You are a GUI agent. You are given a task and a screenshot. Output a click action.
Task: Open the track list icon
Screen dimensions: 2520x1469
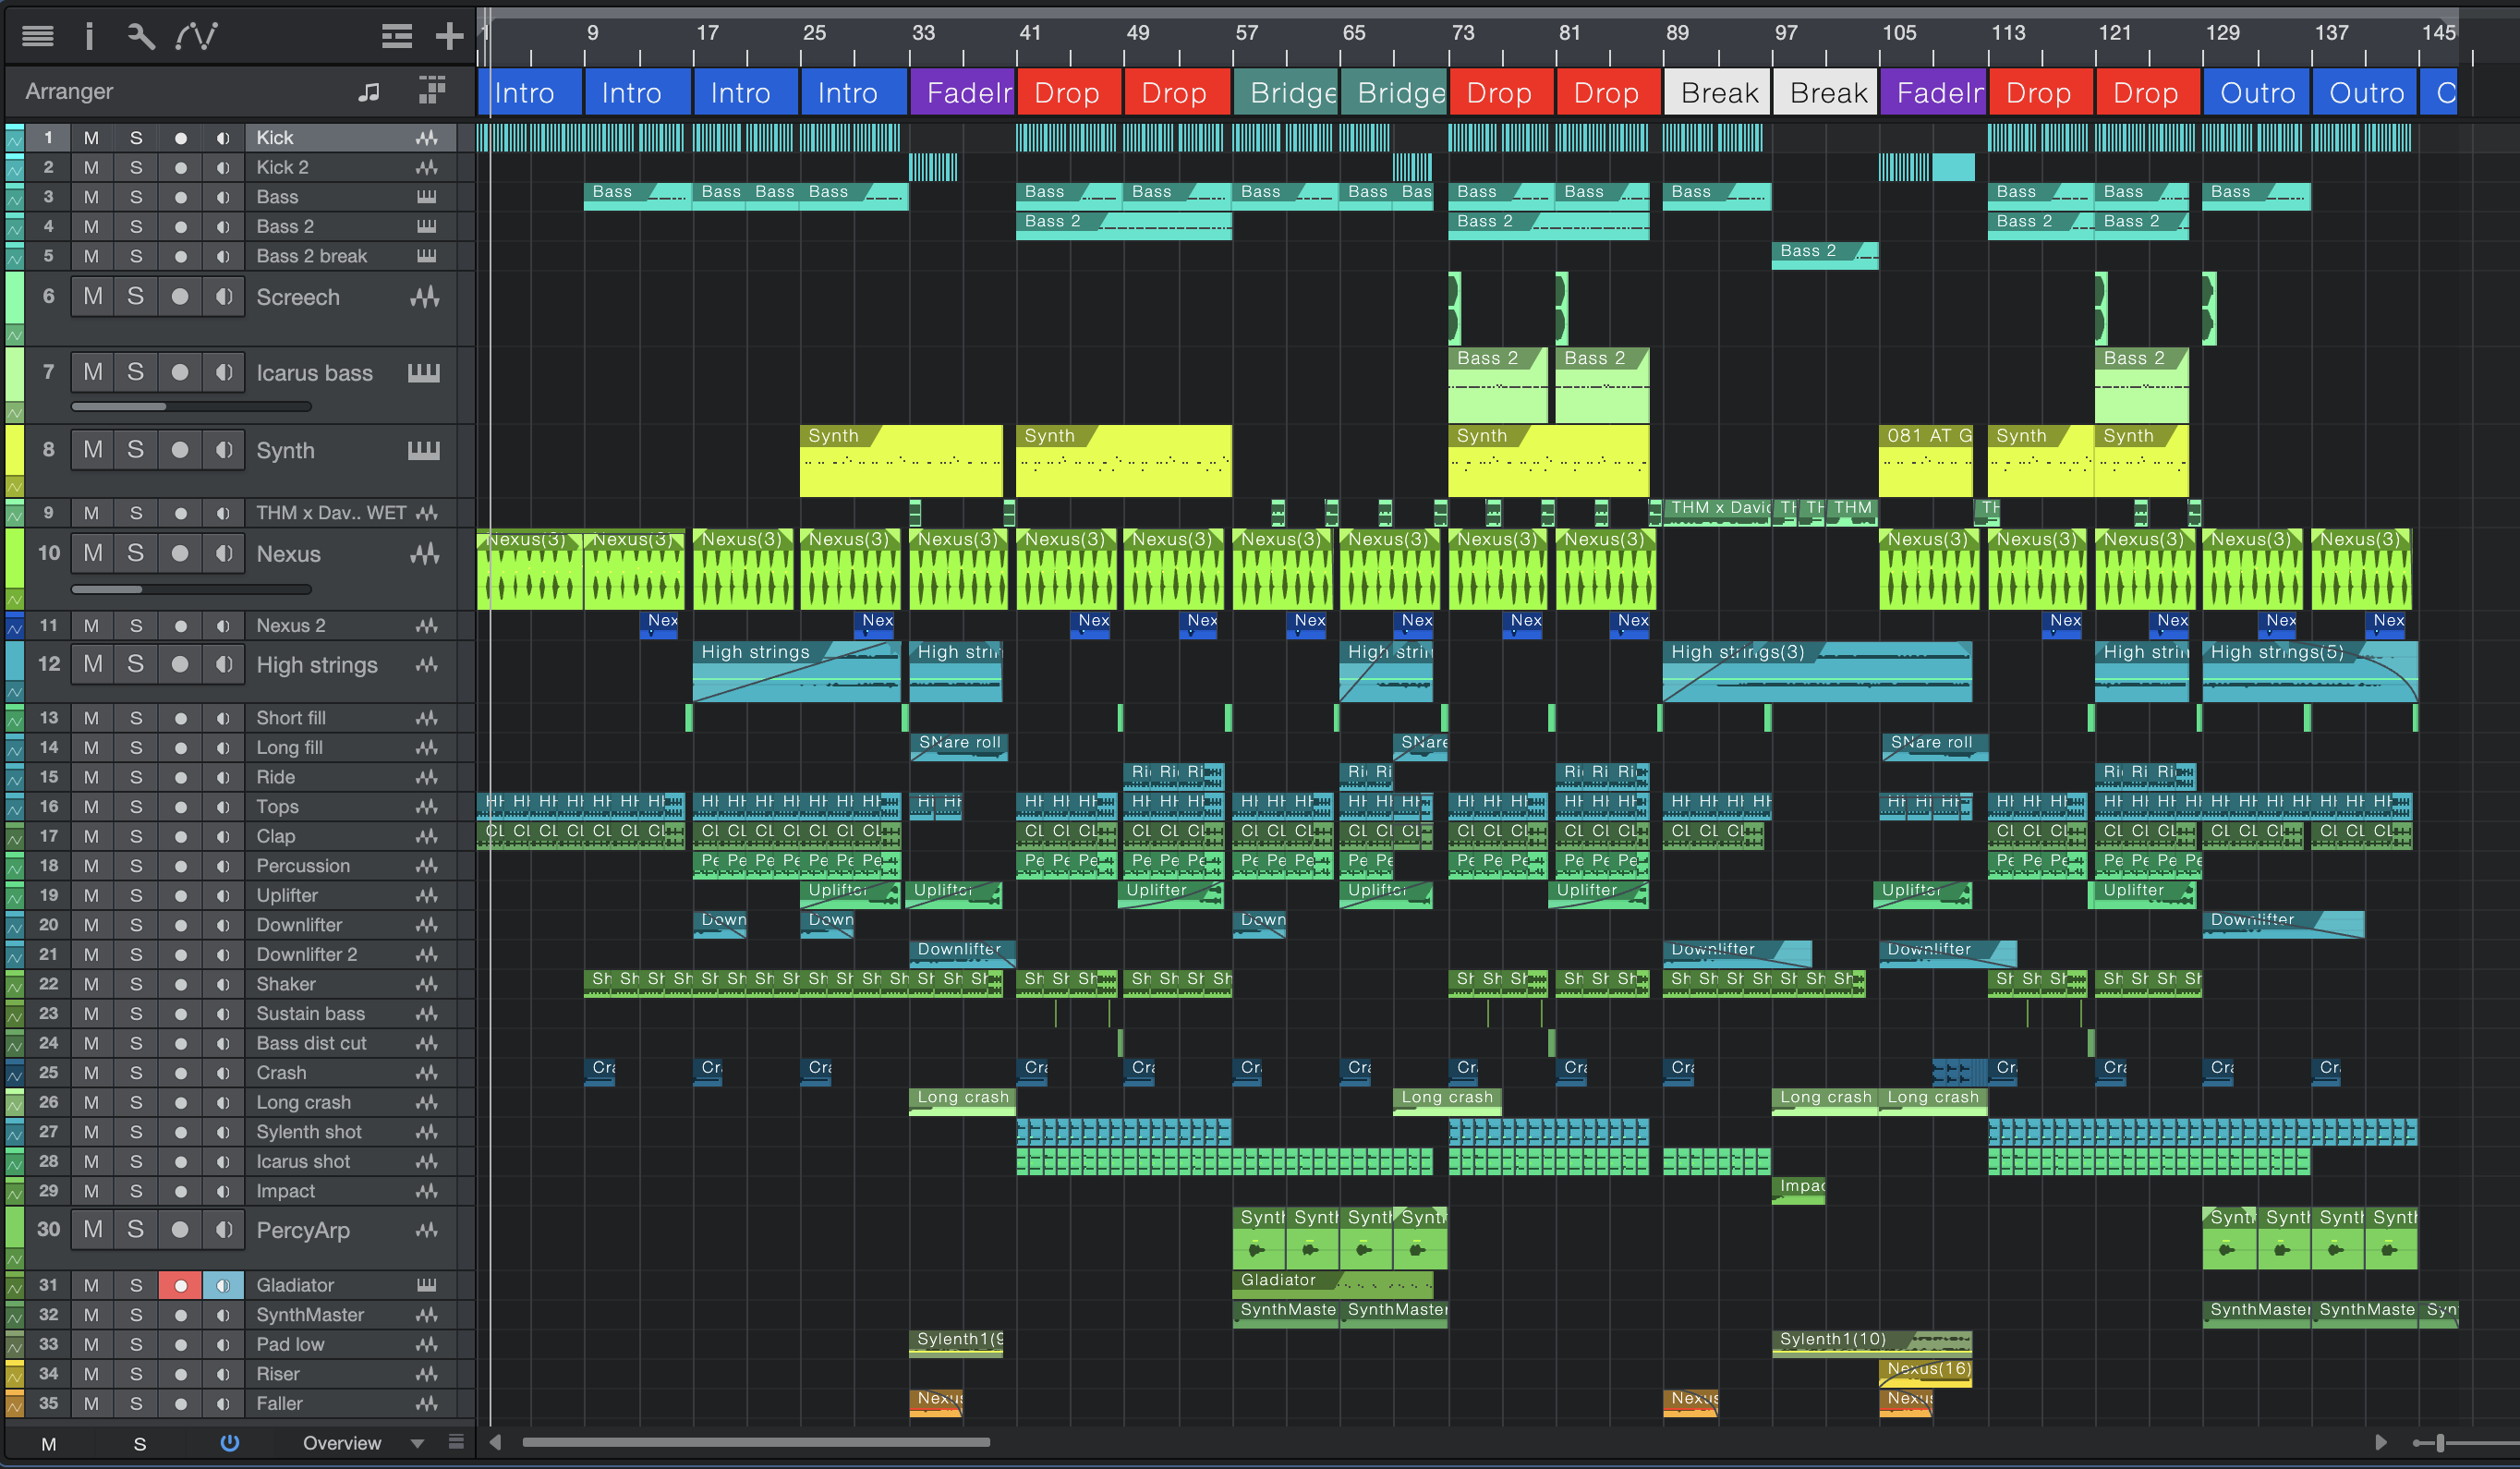(x=37, y=36)
